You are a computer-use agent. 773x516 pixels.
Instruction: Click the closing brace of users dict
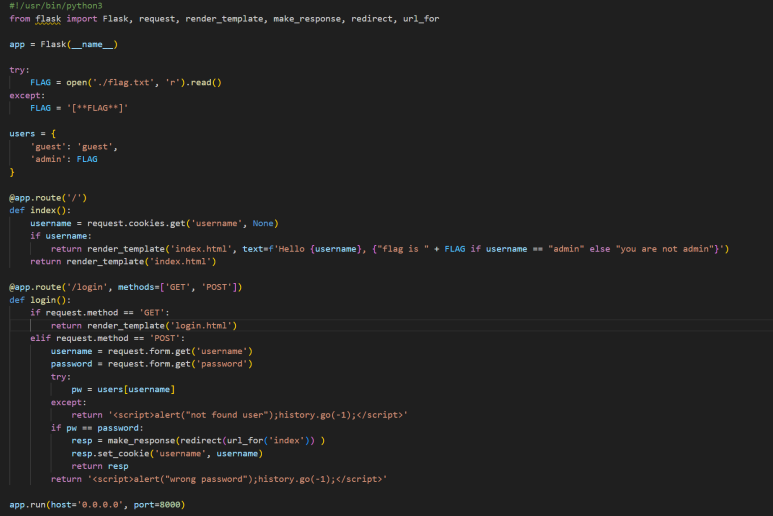tap(12, 172)
